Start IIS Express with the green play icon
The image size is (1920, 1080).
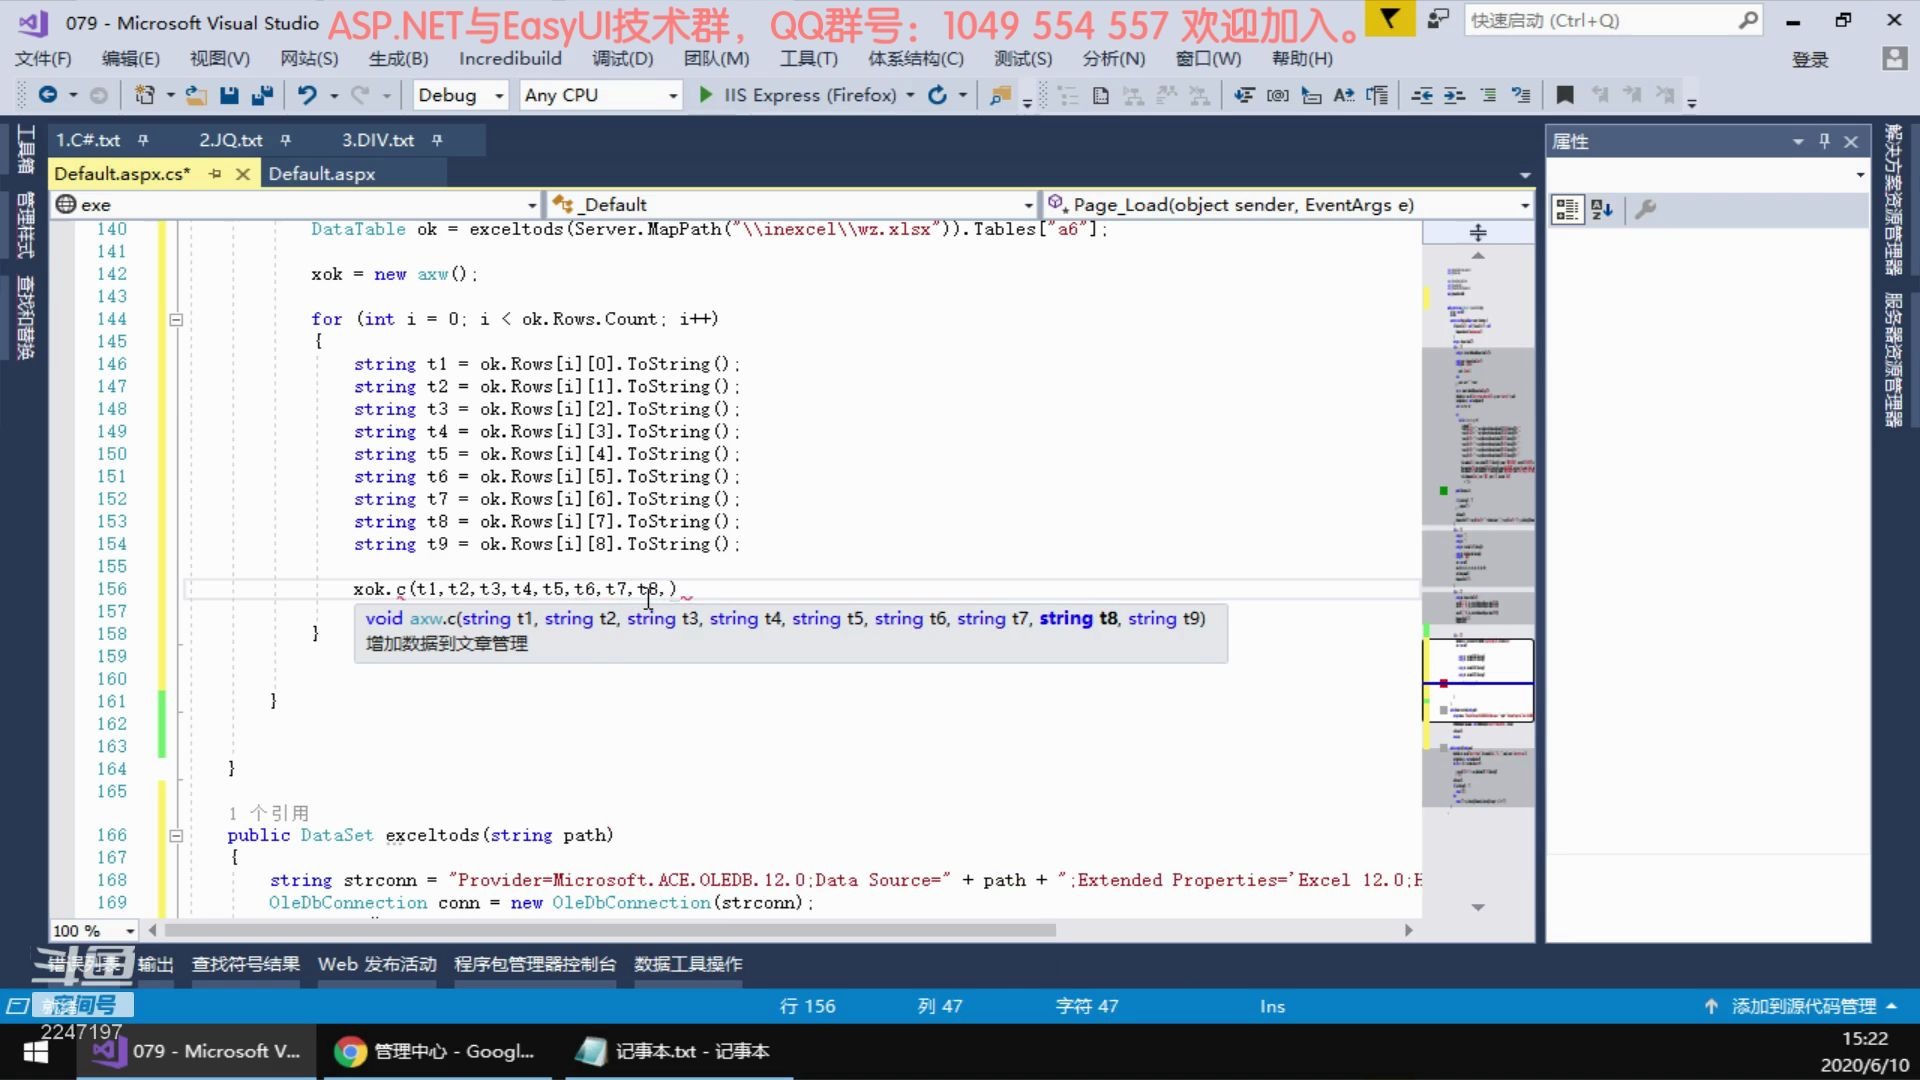(705, 95)
